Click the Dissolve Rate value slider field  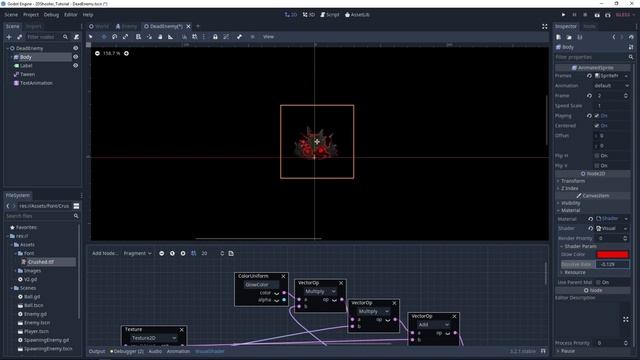point(612,264)
